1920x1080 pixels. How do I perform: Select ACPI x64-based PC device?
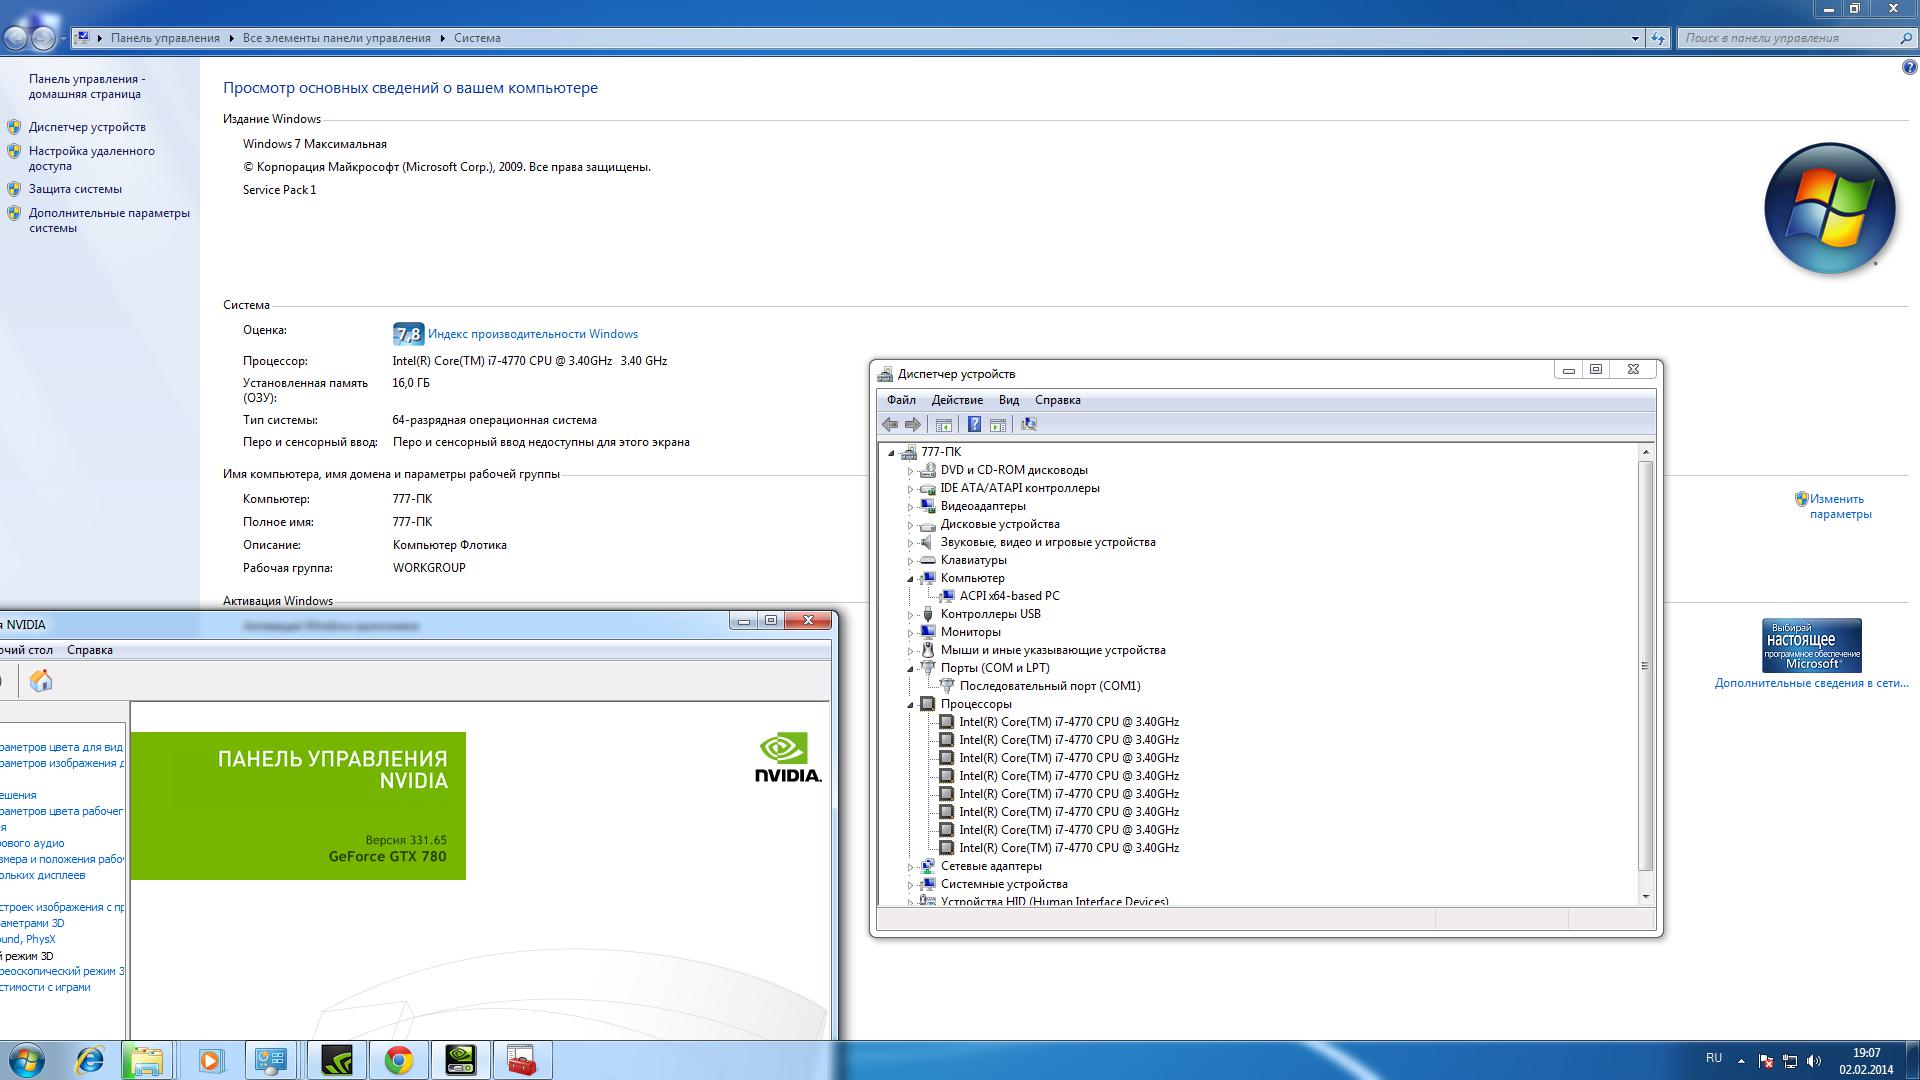[x=1009, y=596]
